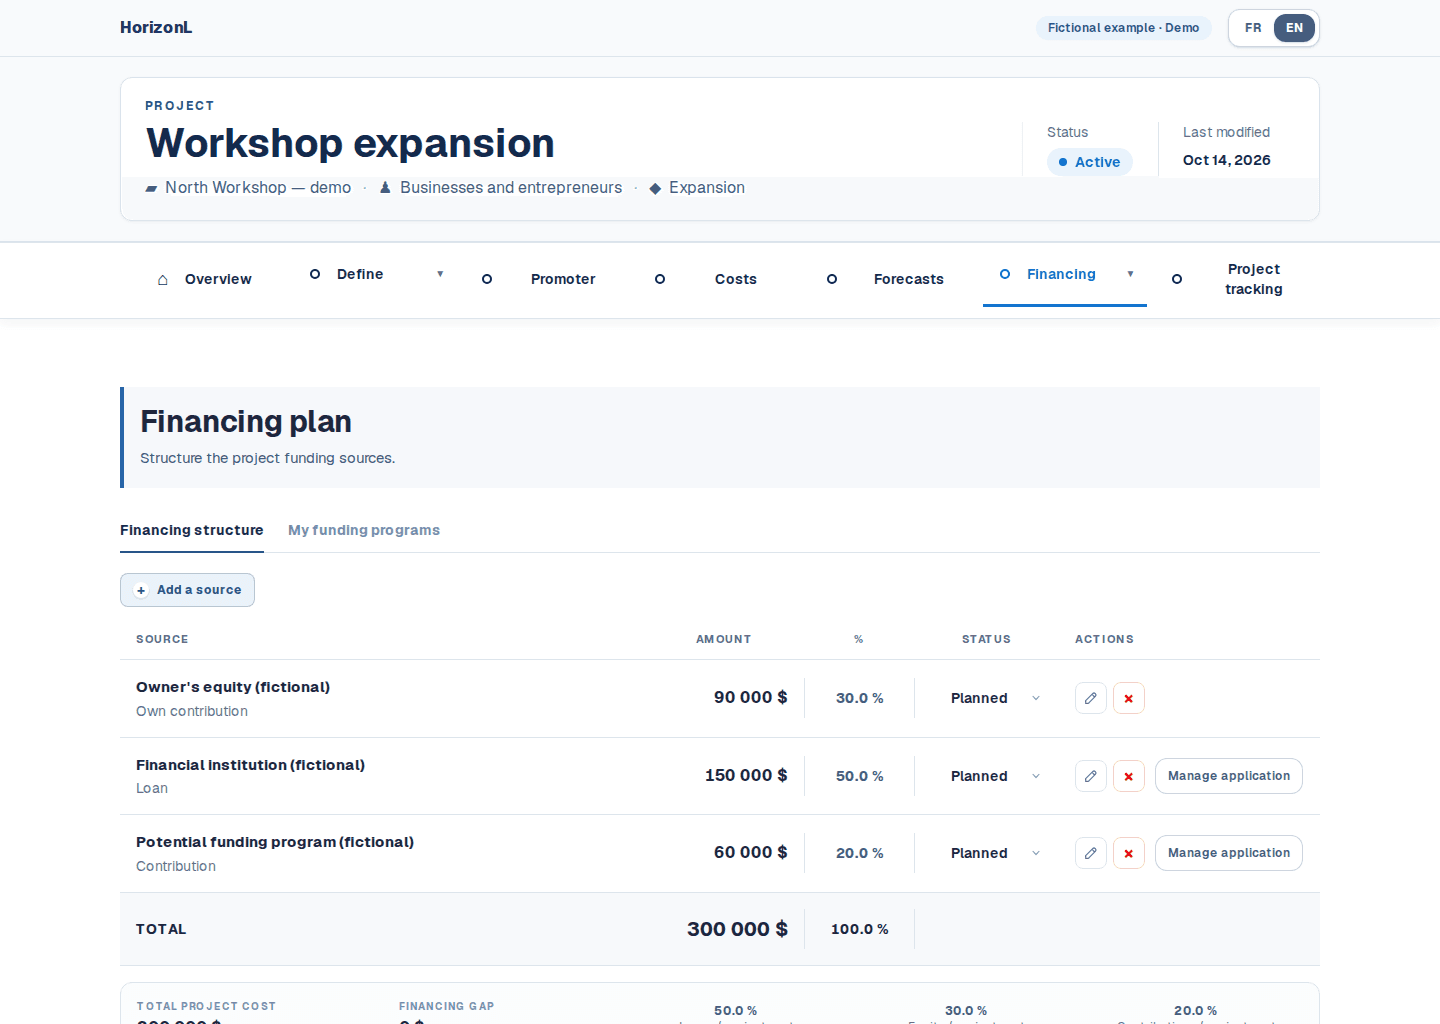Click the Financial institution (fictional) name
This screenshot has height=1024, width=1440.
(251, 765)
